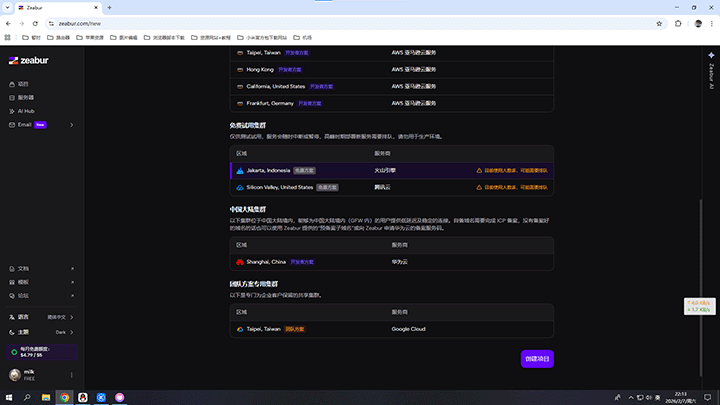Click the 论坛 (Forum) sidebar icon
The width and height of the screenshot is (720, 405).
[12, 295]
